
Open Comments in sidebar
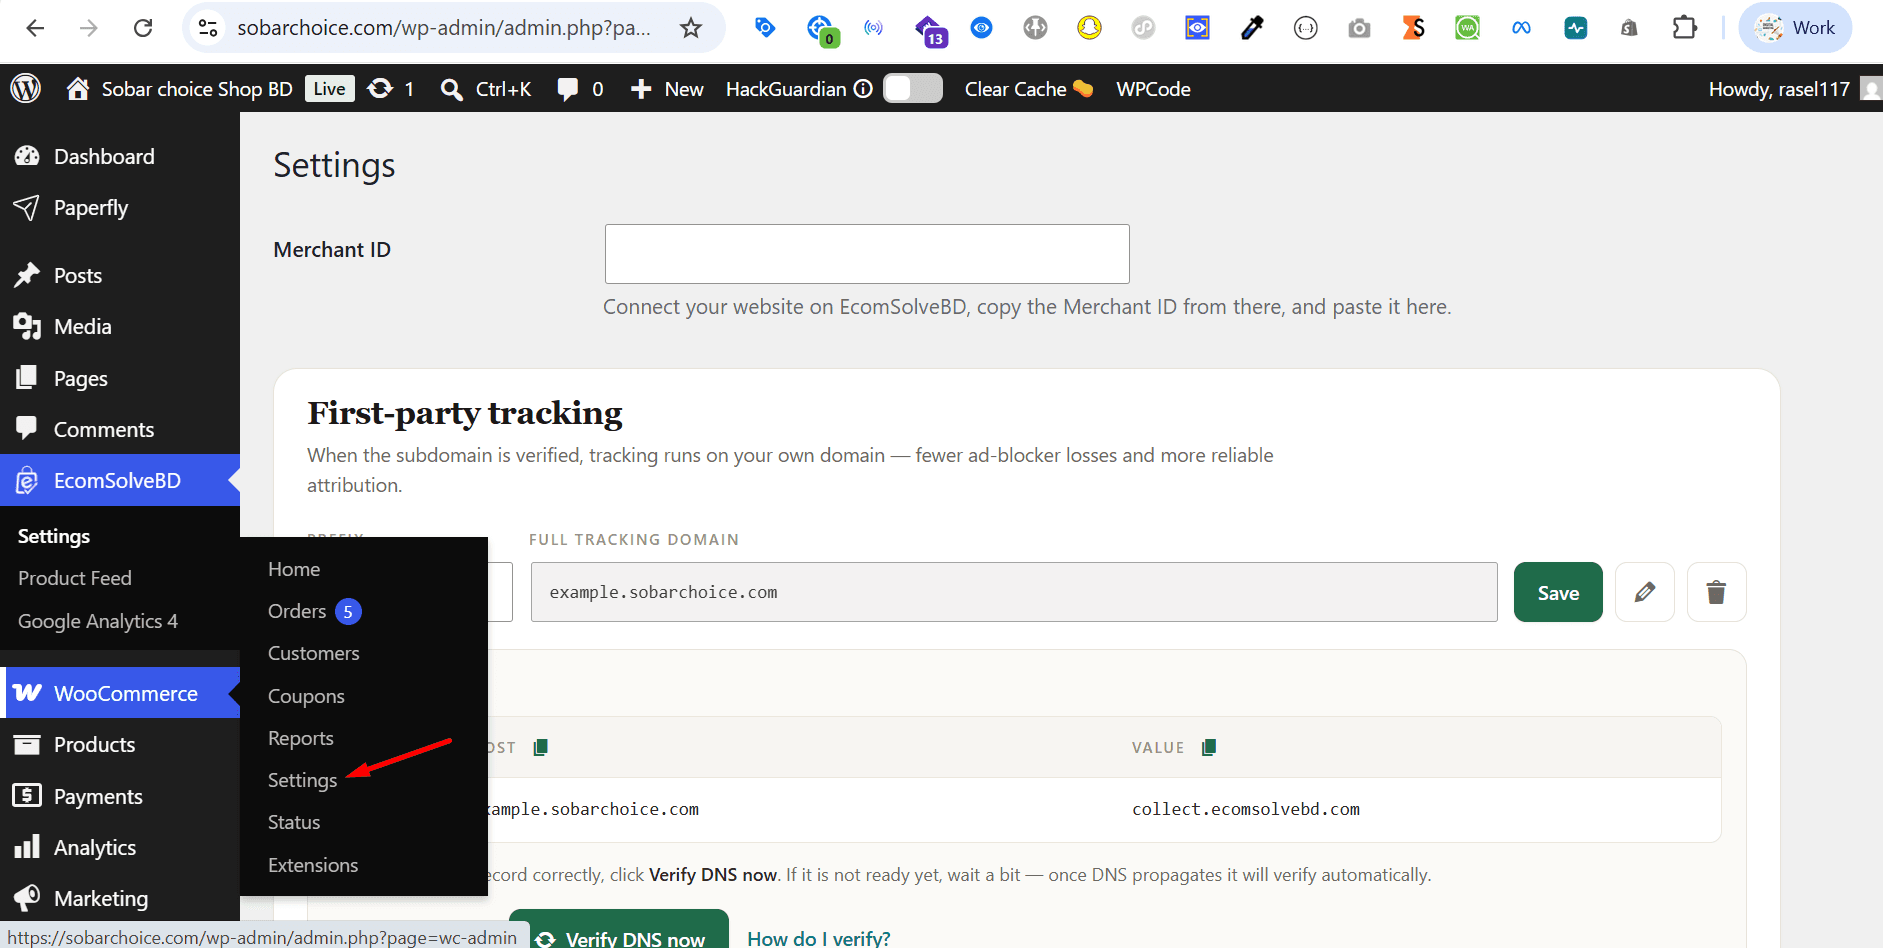click(x=120, y=429)
